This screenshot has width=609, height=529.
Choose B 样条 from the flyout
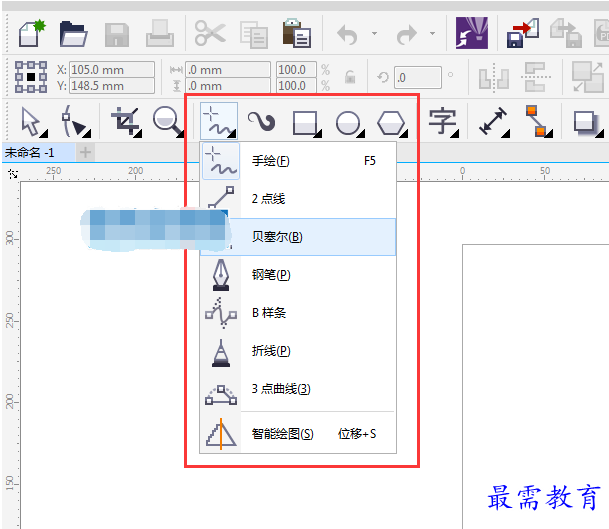(x=298, y=313)
